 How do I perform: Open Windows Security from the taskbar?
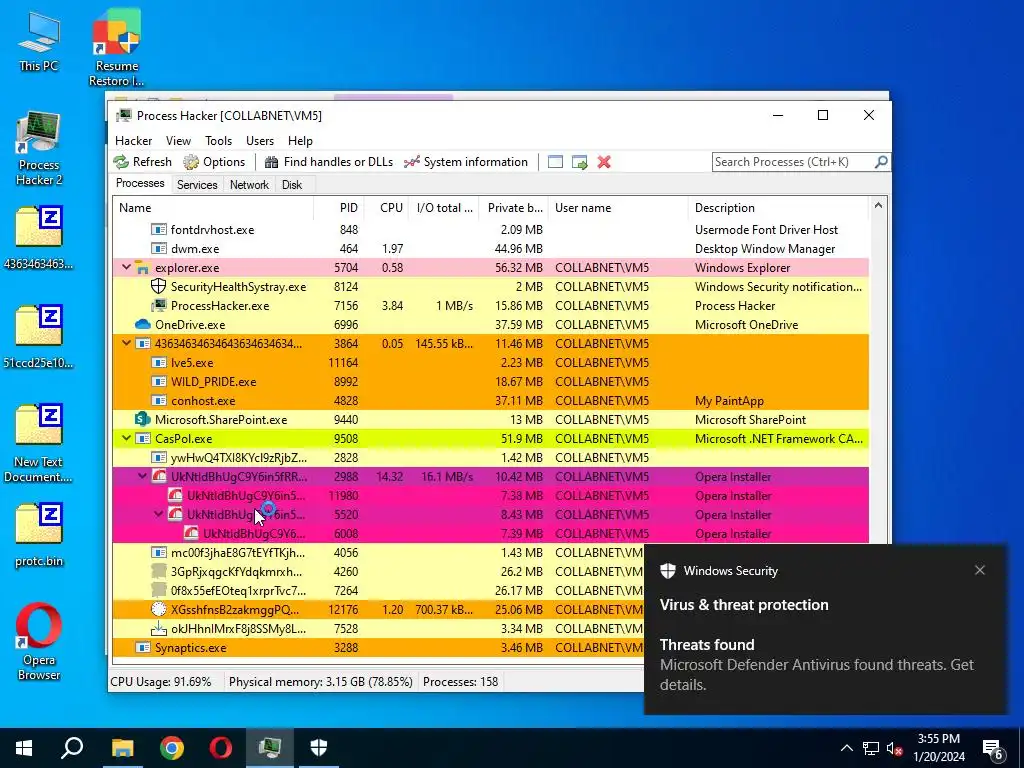319,748
